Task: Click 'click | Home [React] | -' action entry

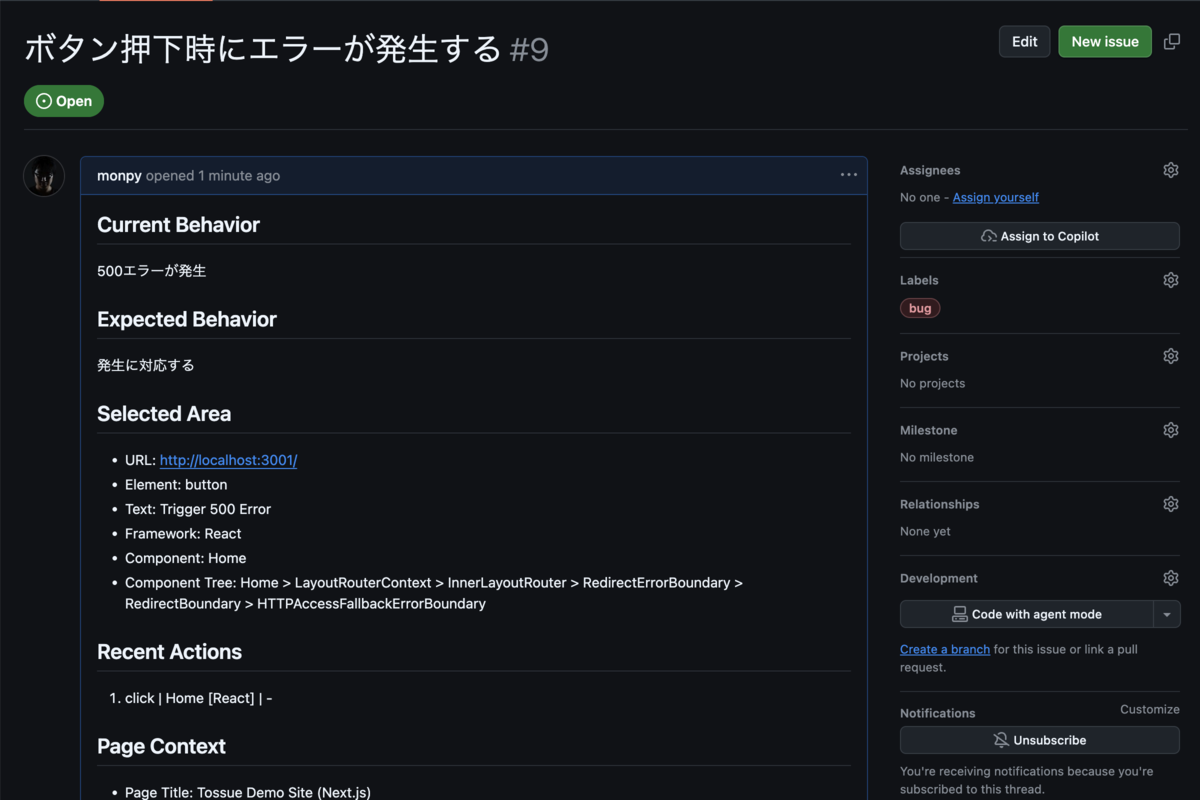Action: (x=199, y=698)
